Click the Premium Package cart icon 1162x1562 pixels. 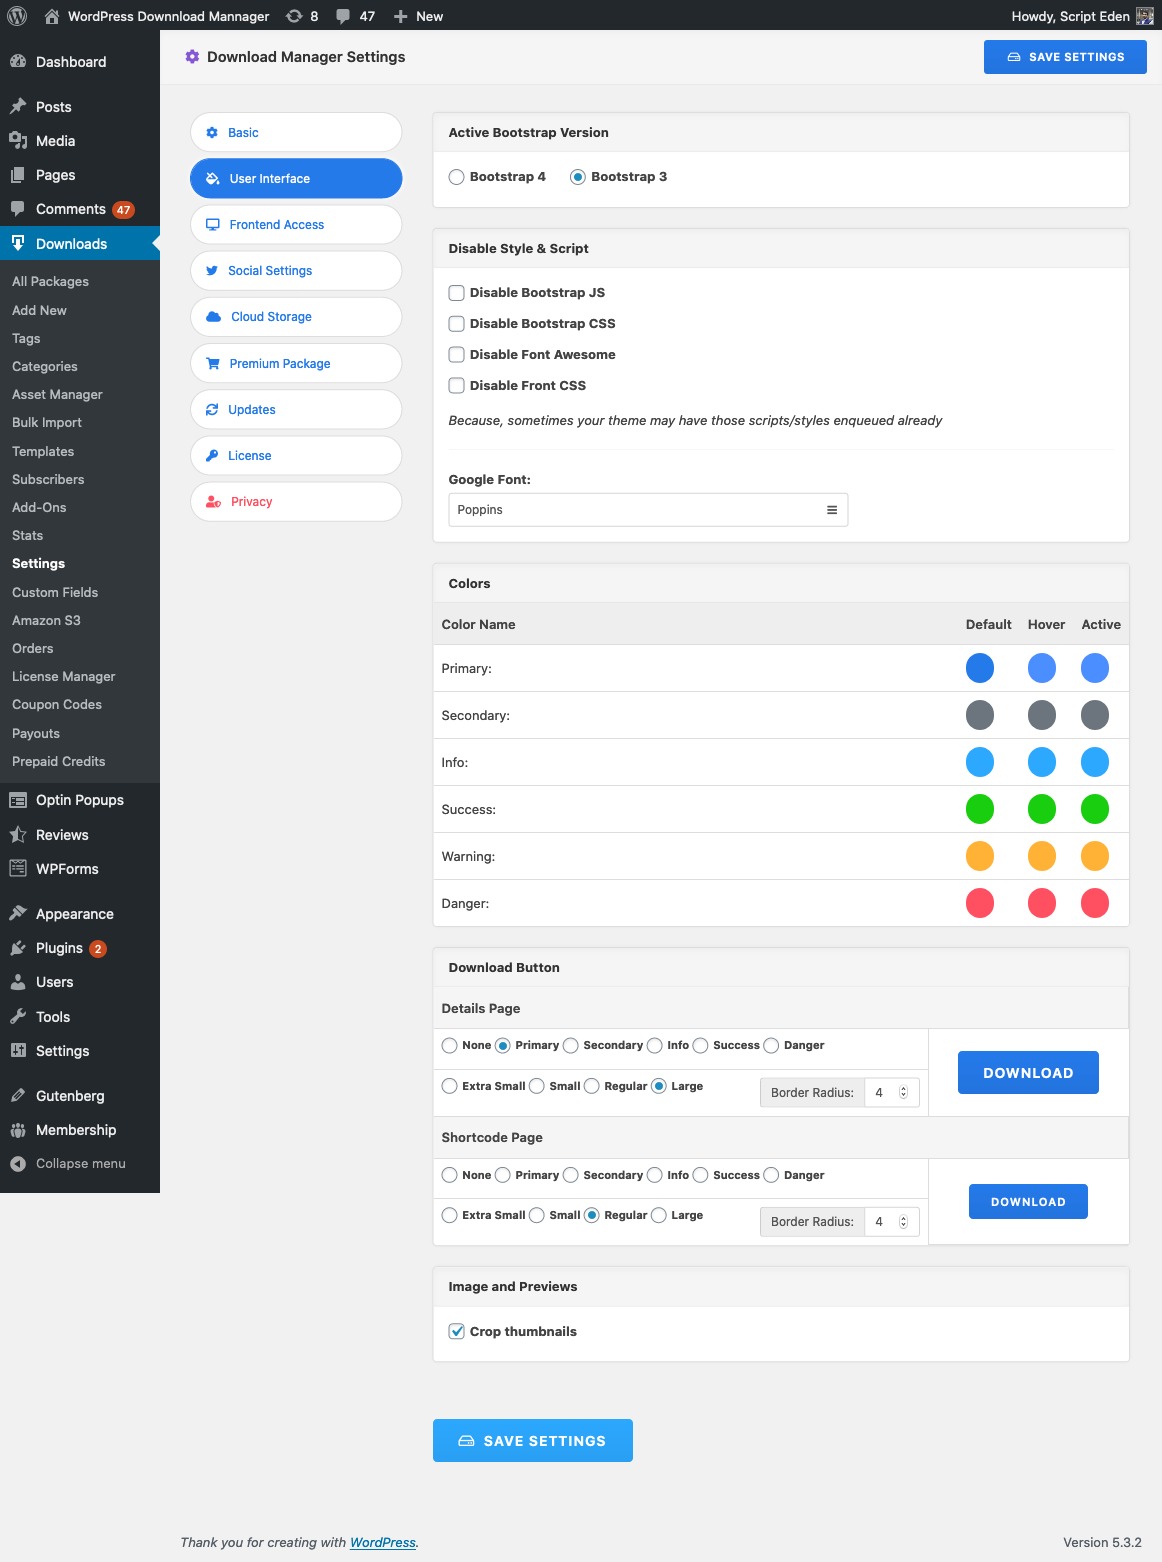(x=213, y=363)
